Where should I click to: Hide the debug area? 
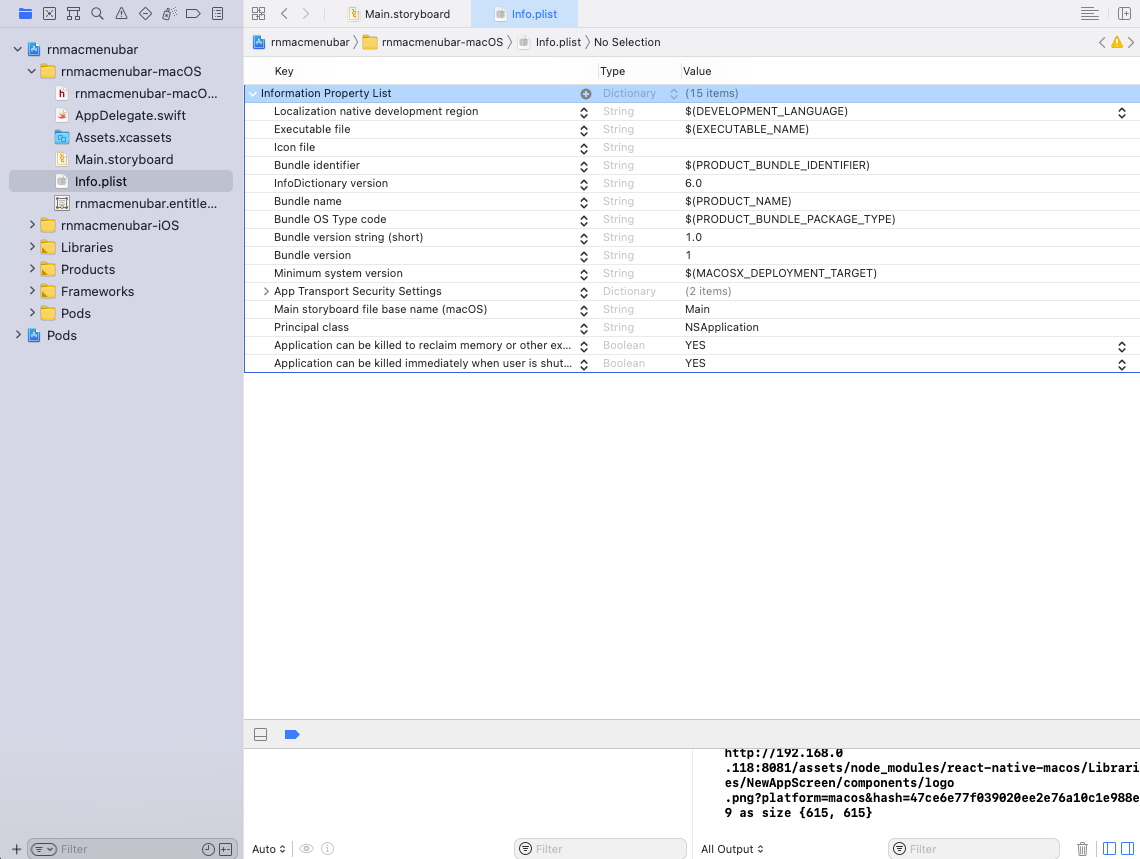click(260, 734)
